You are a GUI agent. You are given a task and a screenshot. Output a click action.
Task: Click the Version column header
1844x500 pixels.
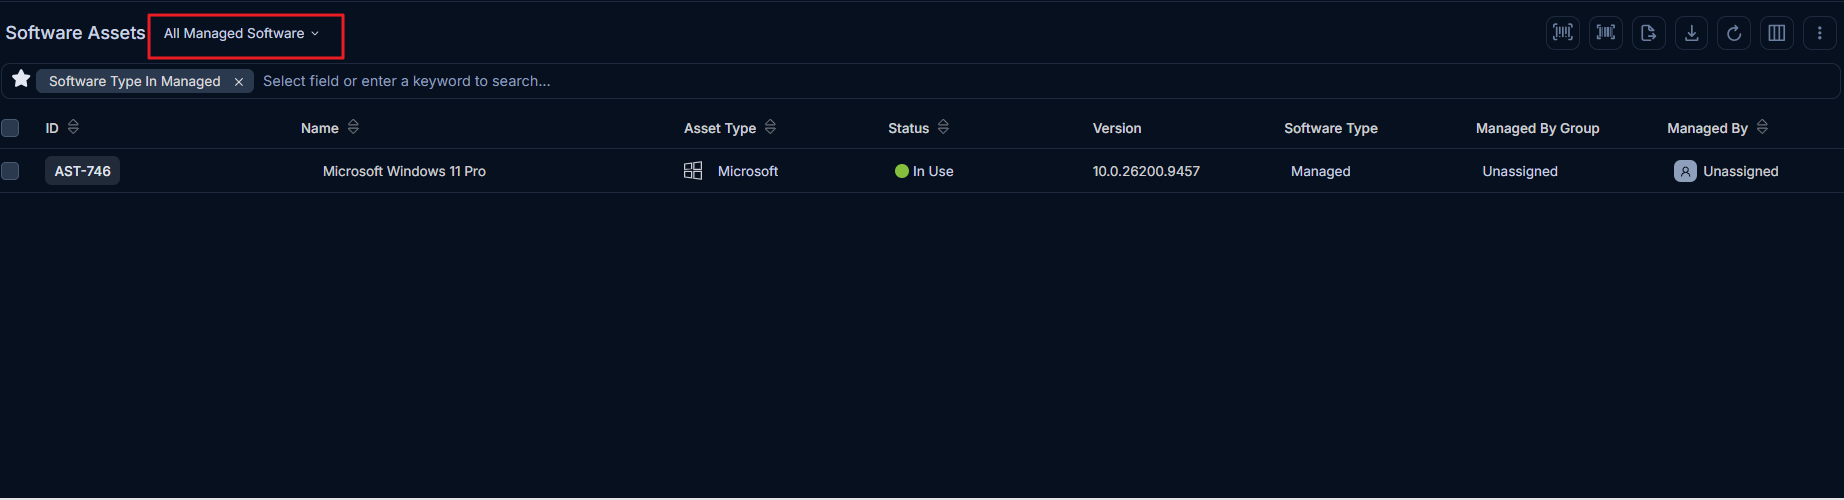pyautogui.click(x=1117, y=128)
